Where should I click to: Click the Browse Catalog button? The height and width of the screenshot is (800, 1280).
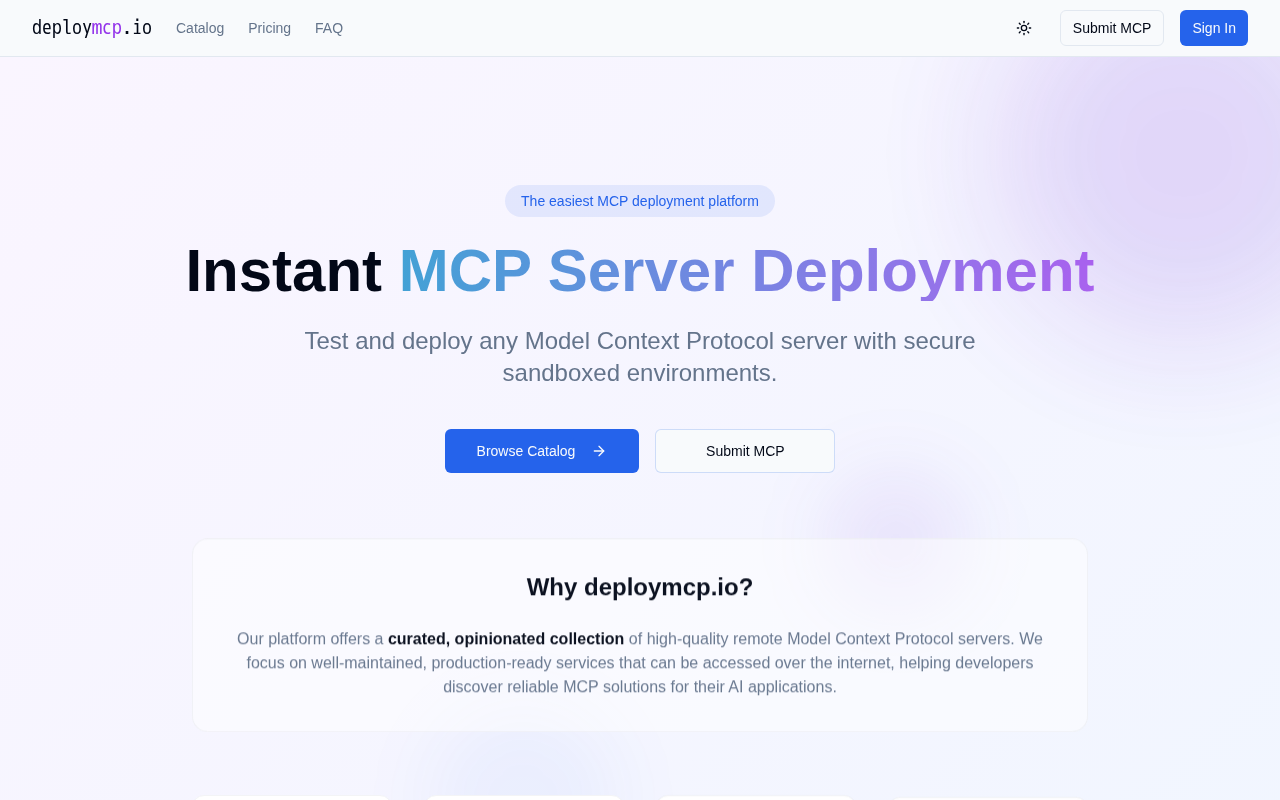(x=542, y=451)
